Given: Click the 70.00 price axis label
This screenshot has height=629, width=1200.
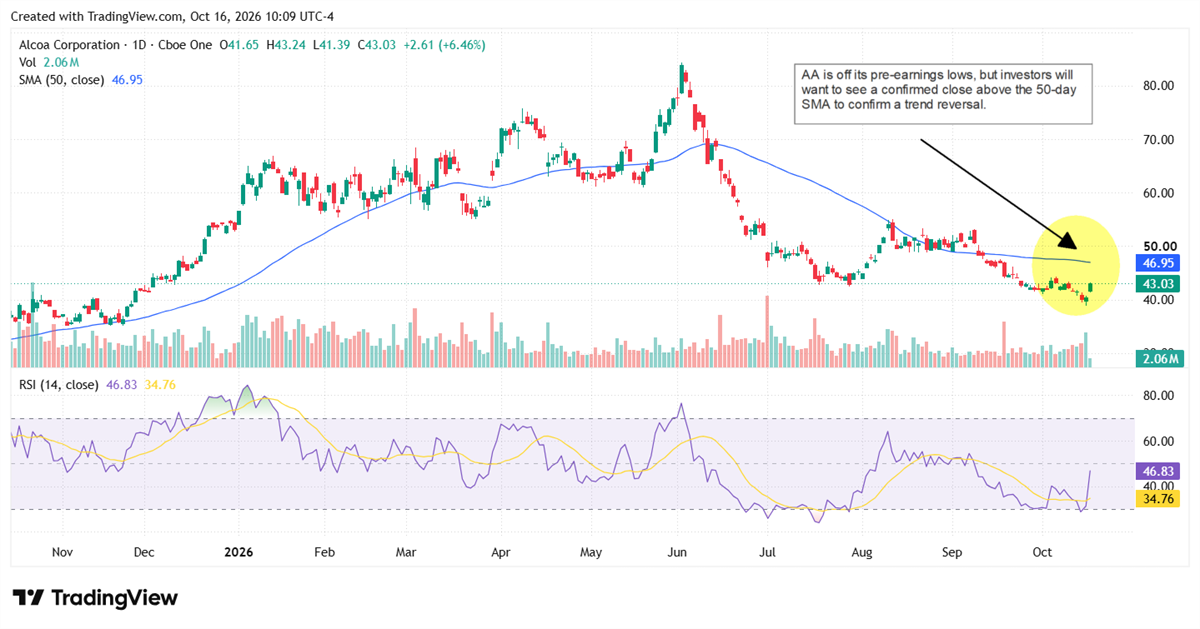Looking at the screenshot, I should 1159,139.
